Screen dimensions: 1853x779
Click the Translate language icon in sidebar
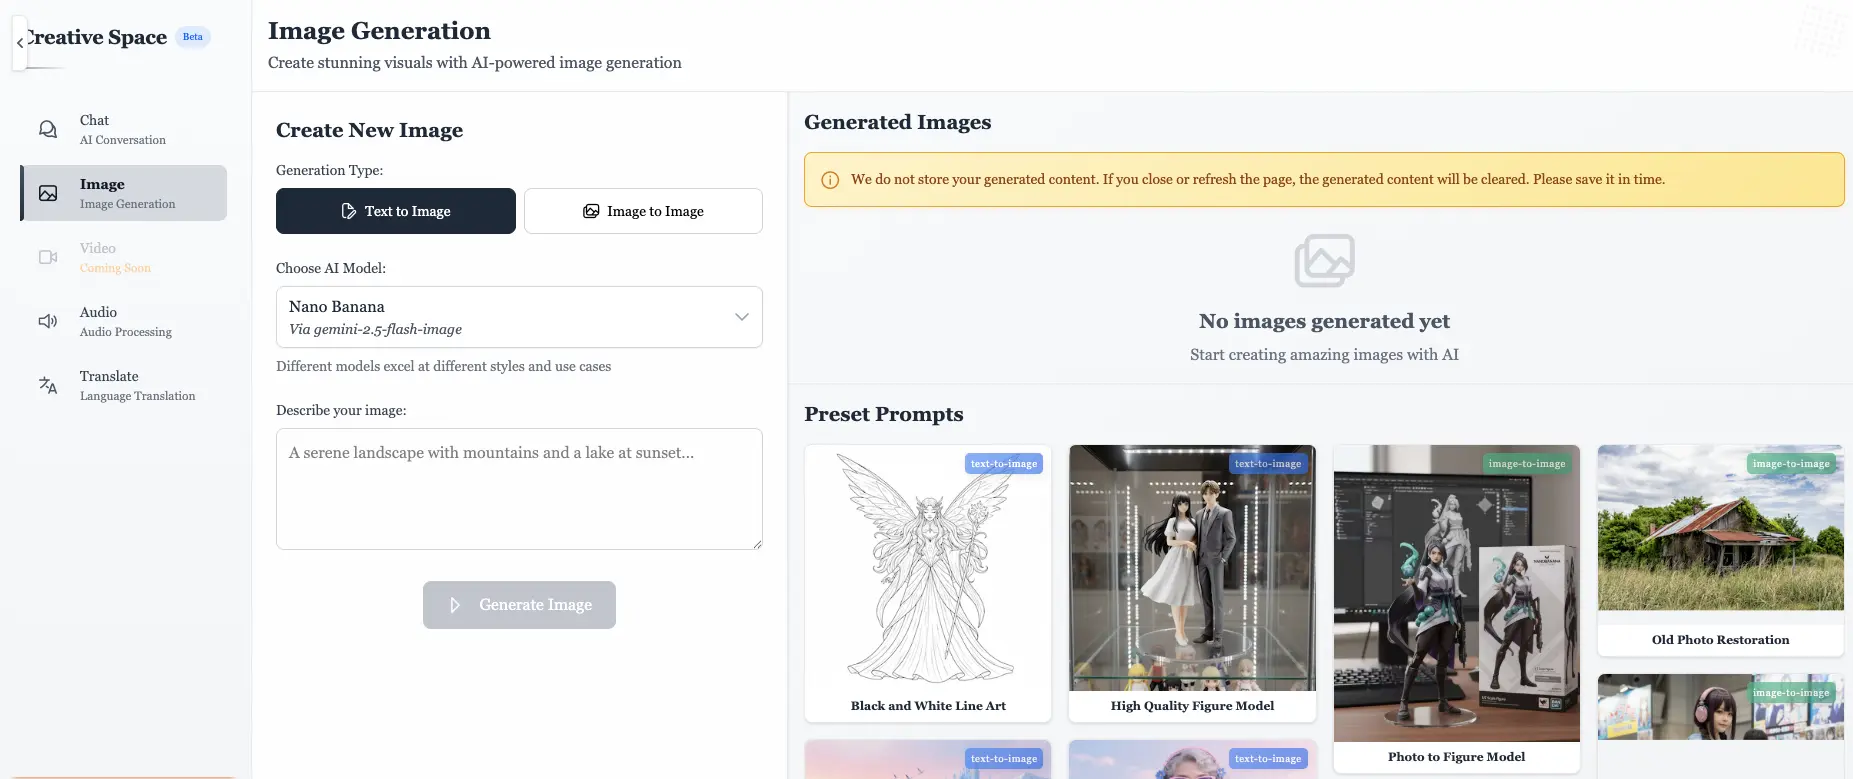48,385
